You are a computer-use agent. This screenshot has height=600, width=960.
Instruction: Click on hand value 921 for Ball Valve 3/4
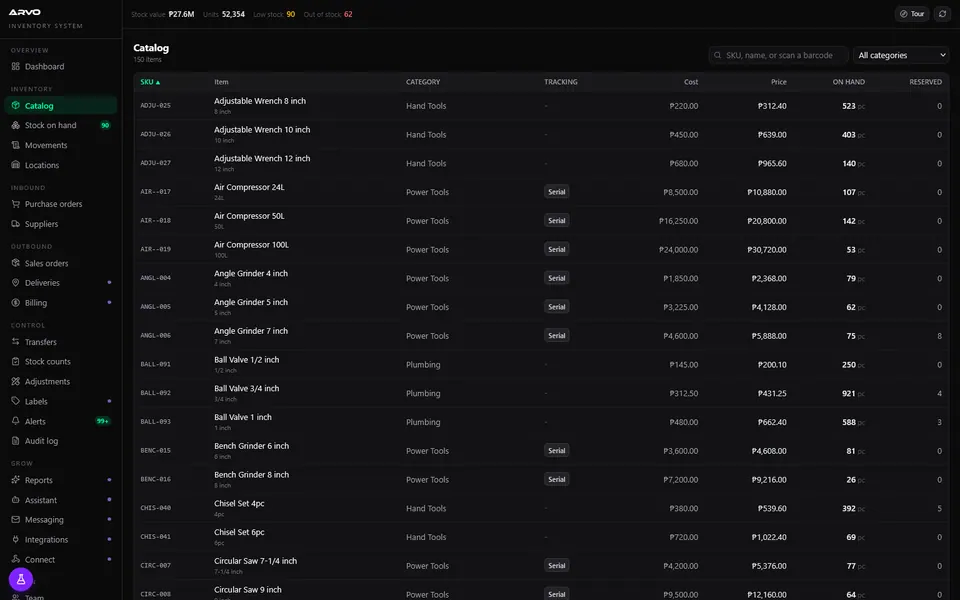[x=849, y=393]
